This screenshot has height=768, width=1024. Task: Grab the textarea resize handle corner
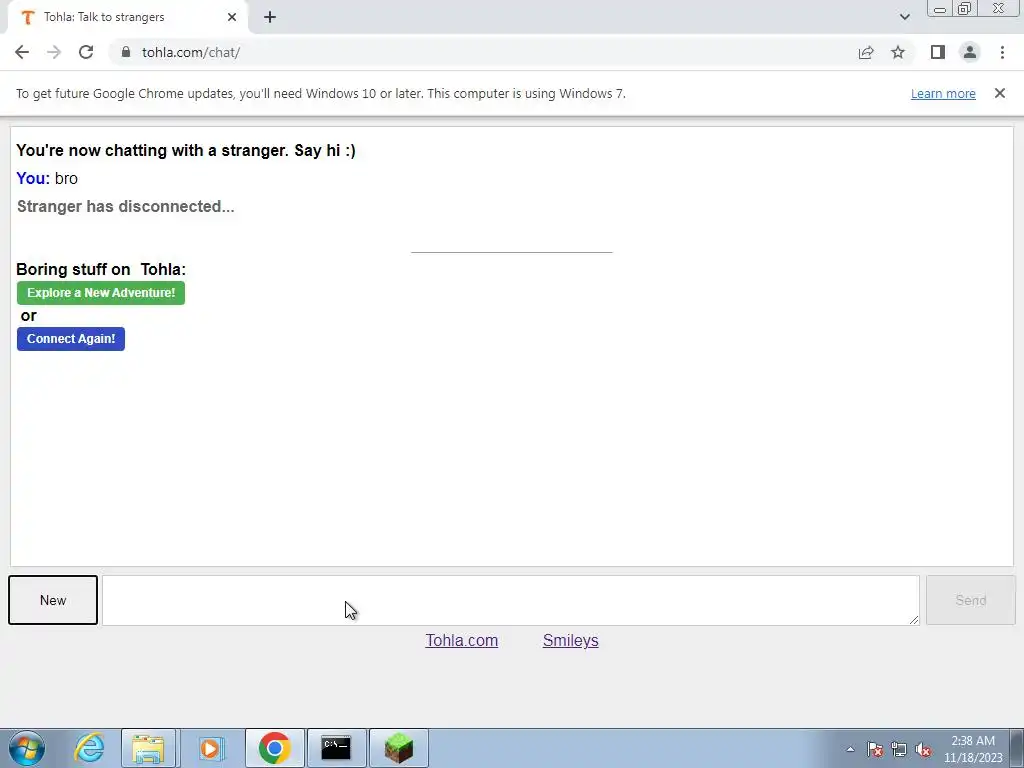(x=914, y=619)
